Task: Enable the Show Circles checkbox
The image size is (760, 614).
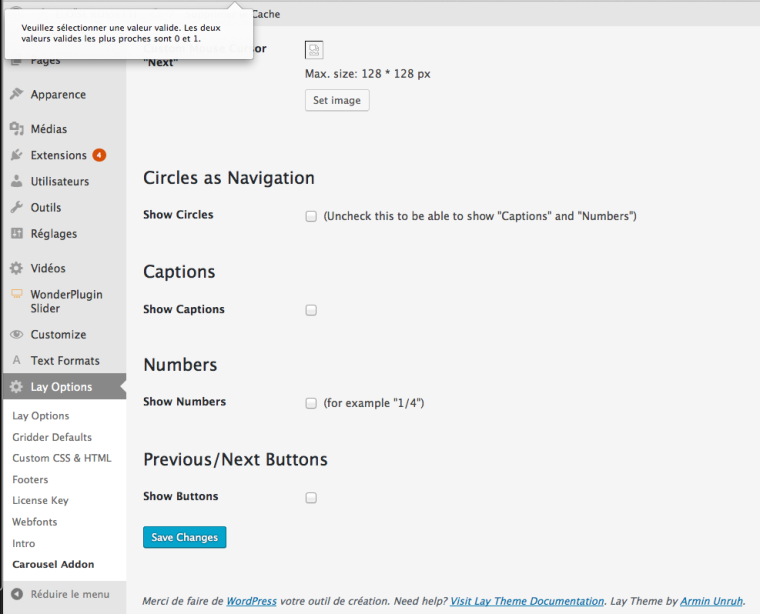Action: point(311,216)
